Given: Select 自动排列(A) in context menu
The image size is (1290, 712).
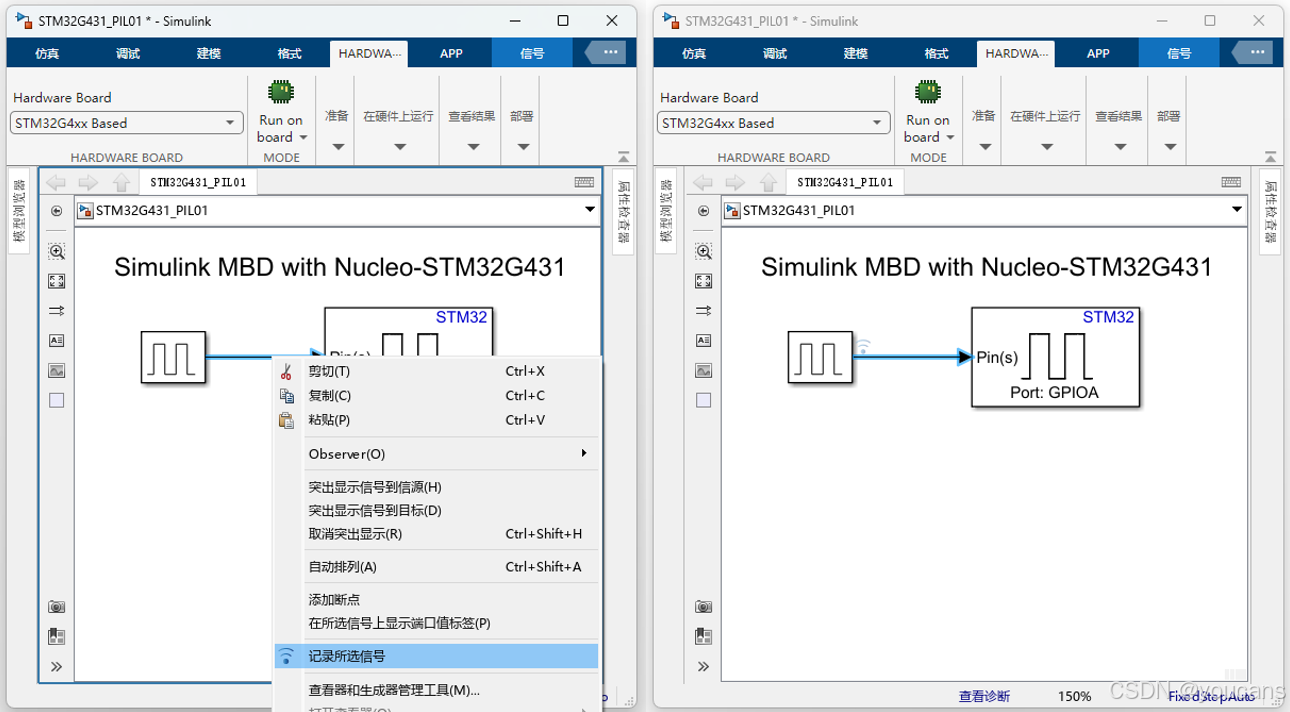Looking at the screenshot, I should (437, 567).
